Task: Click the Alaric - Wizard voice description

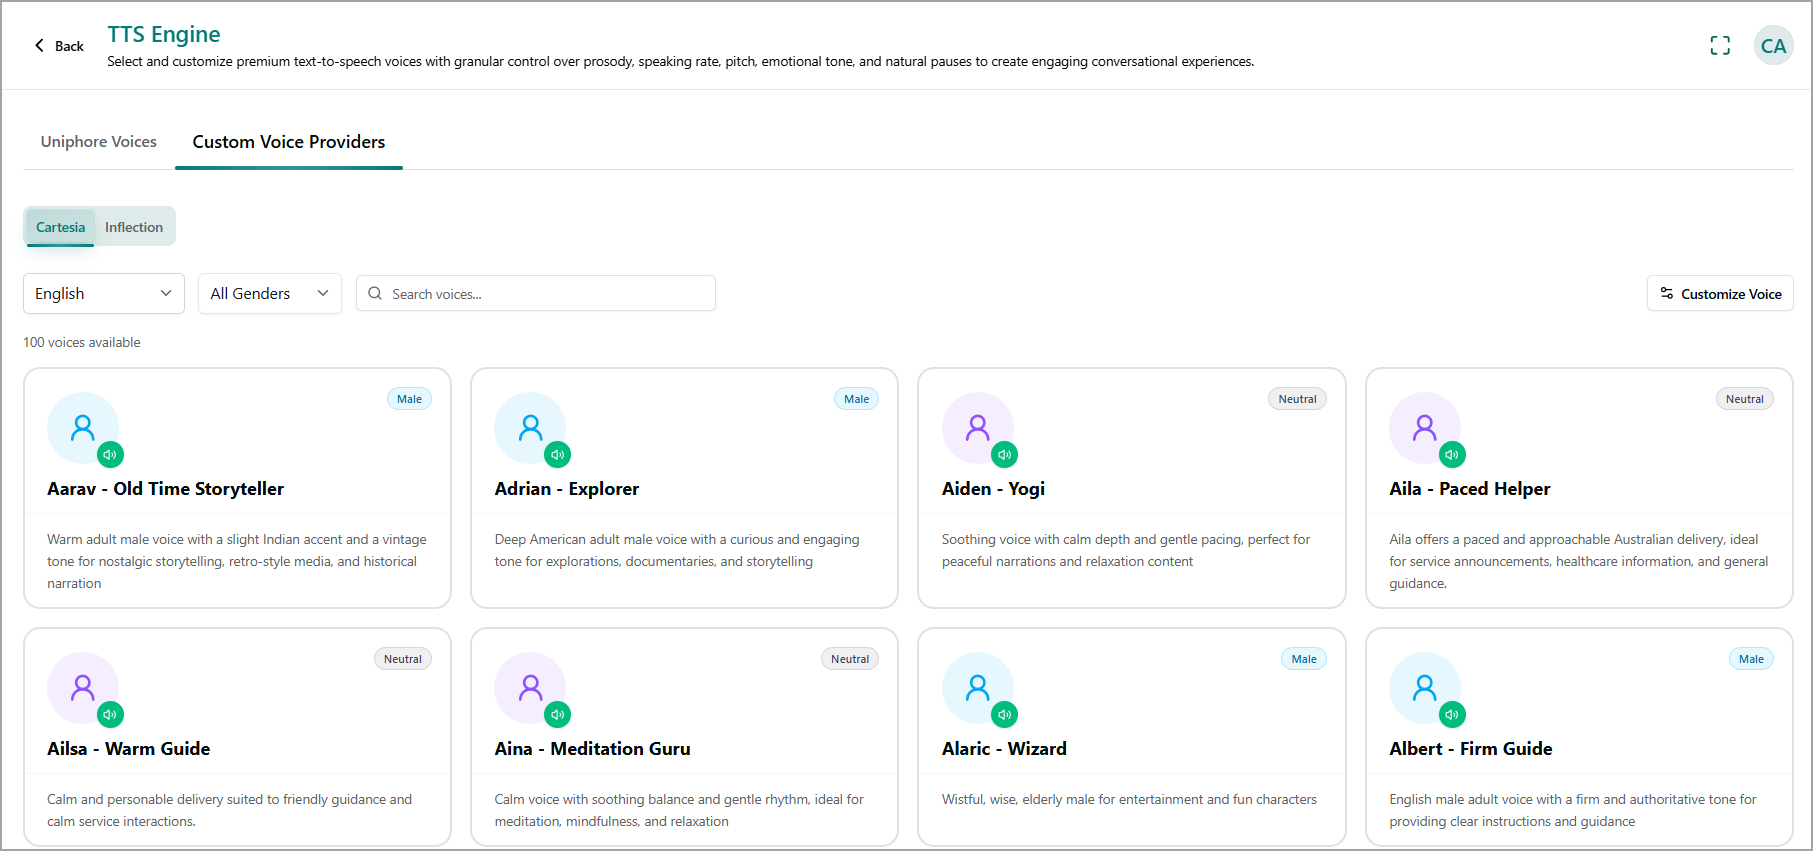Action: click(x=1129, y=799)
